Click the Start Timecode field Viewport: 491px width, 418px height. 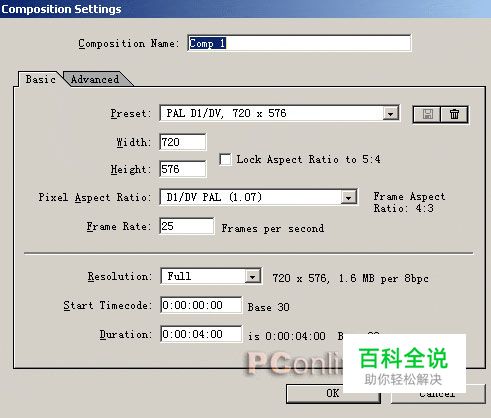201,305
